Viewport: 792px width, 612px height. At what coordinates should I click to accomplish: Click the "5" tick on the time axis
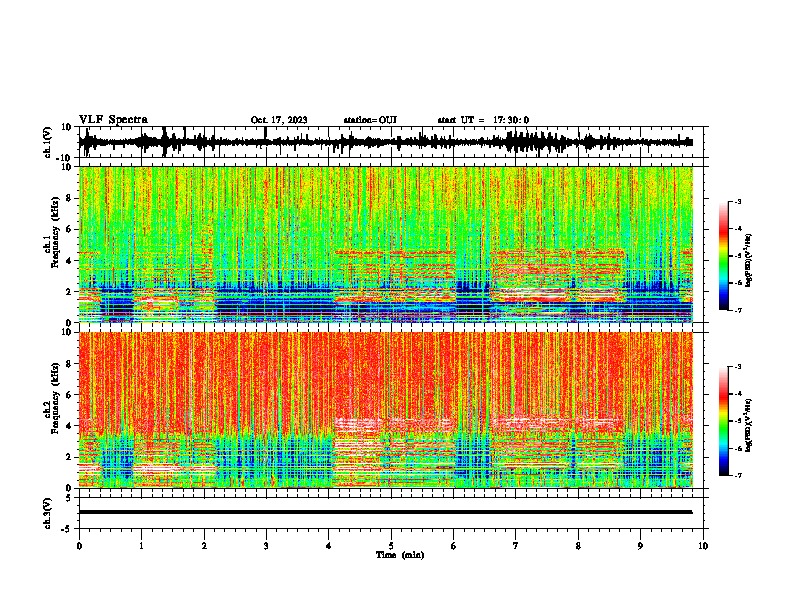pos(391,546)
